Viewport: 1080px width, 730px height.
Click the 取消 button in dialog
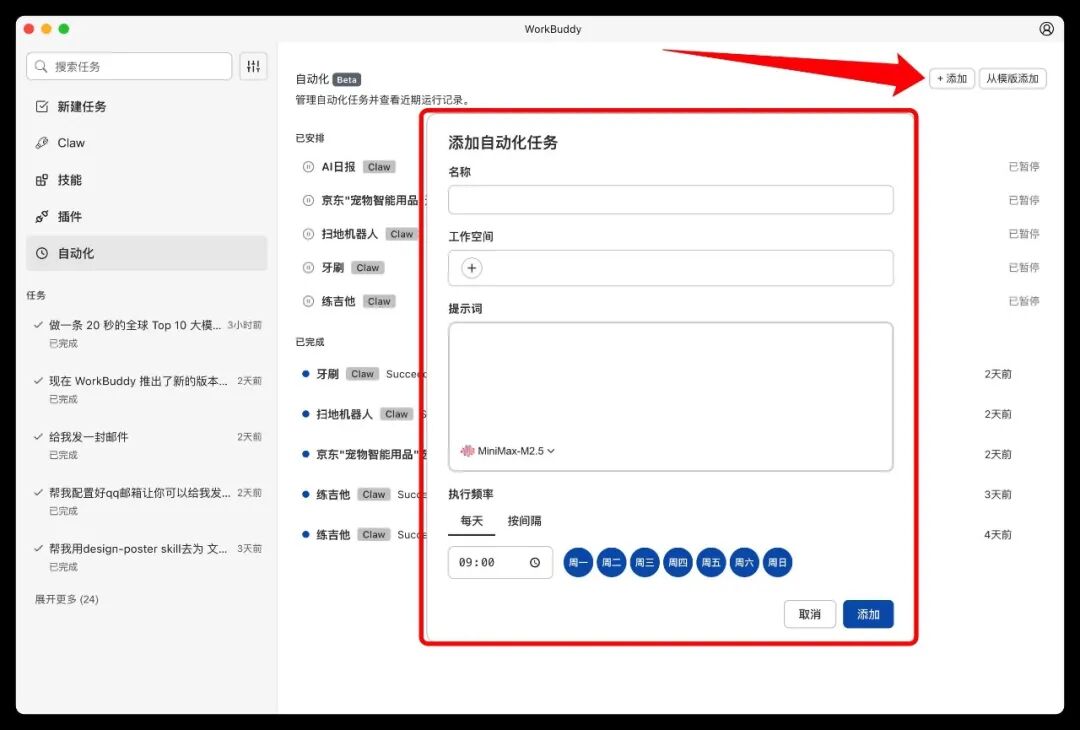(809, 614)
